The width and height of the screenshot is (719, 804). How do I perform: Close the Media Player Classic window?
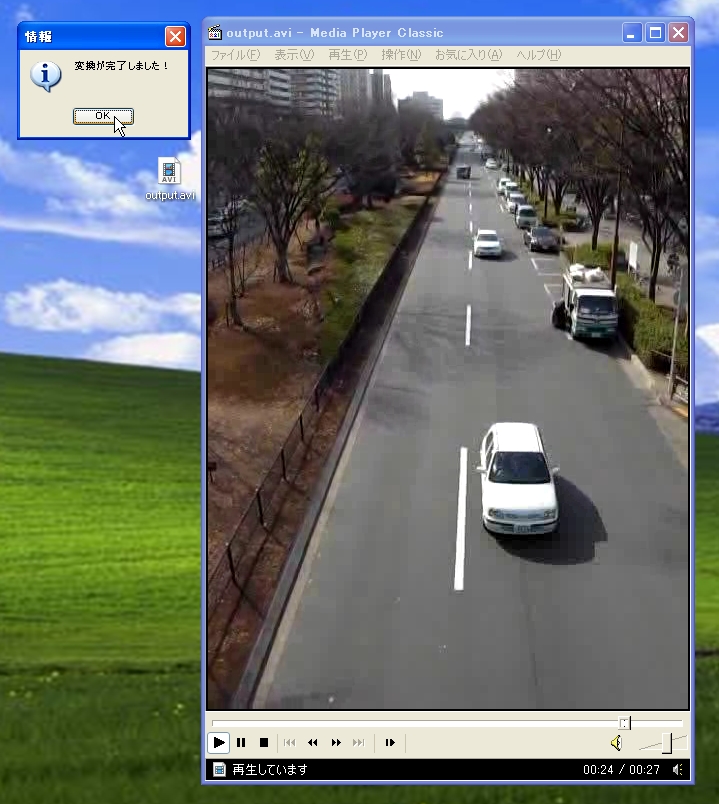coord(678,33)
